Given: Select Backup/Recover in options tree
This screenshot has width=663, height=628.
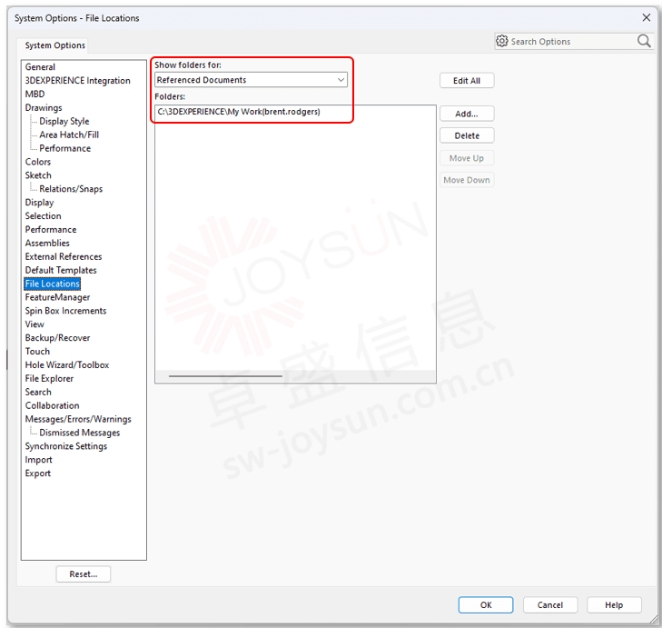Looking at the screenshot, I should [58, 338].
